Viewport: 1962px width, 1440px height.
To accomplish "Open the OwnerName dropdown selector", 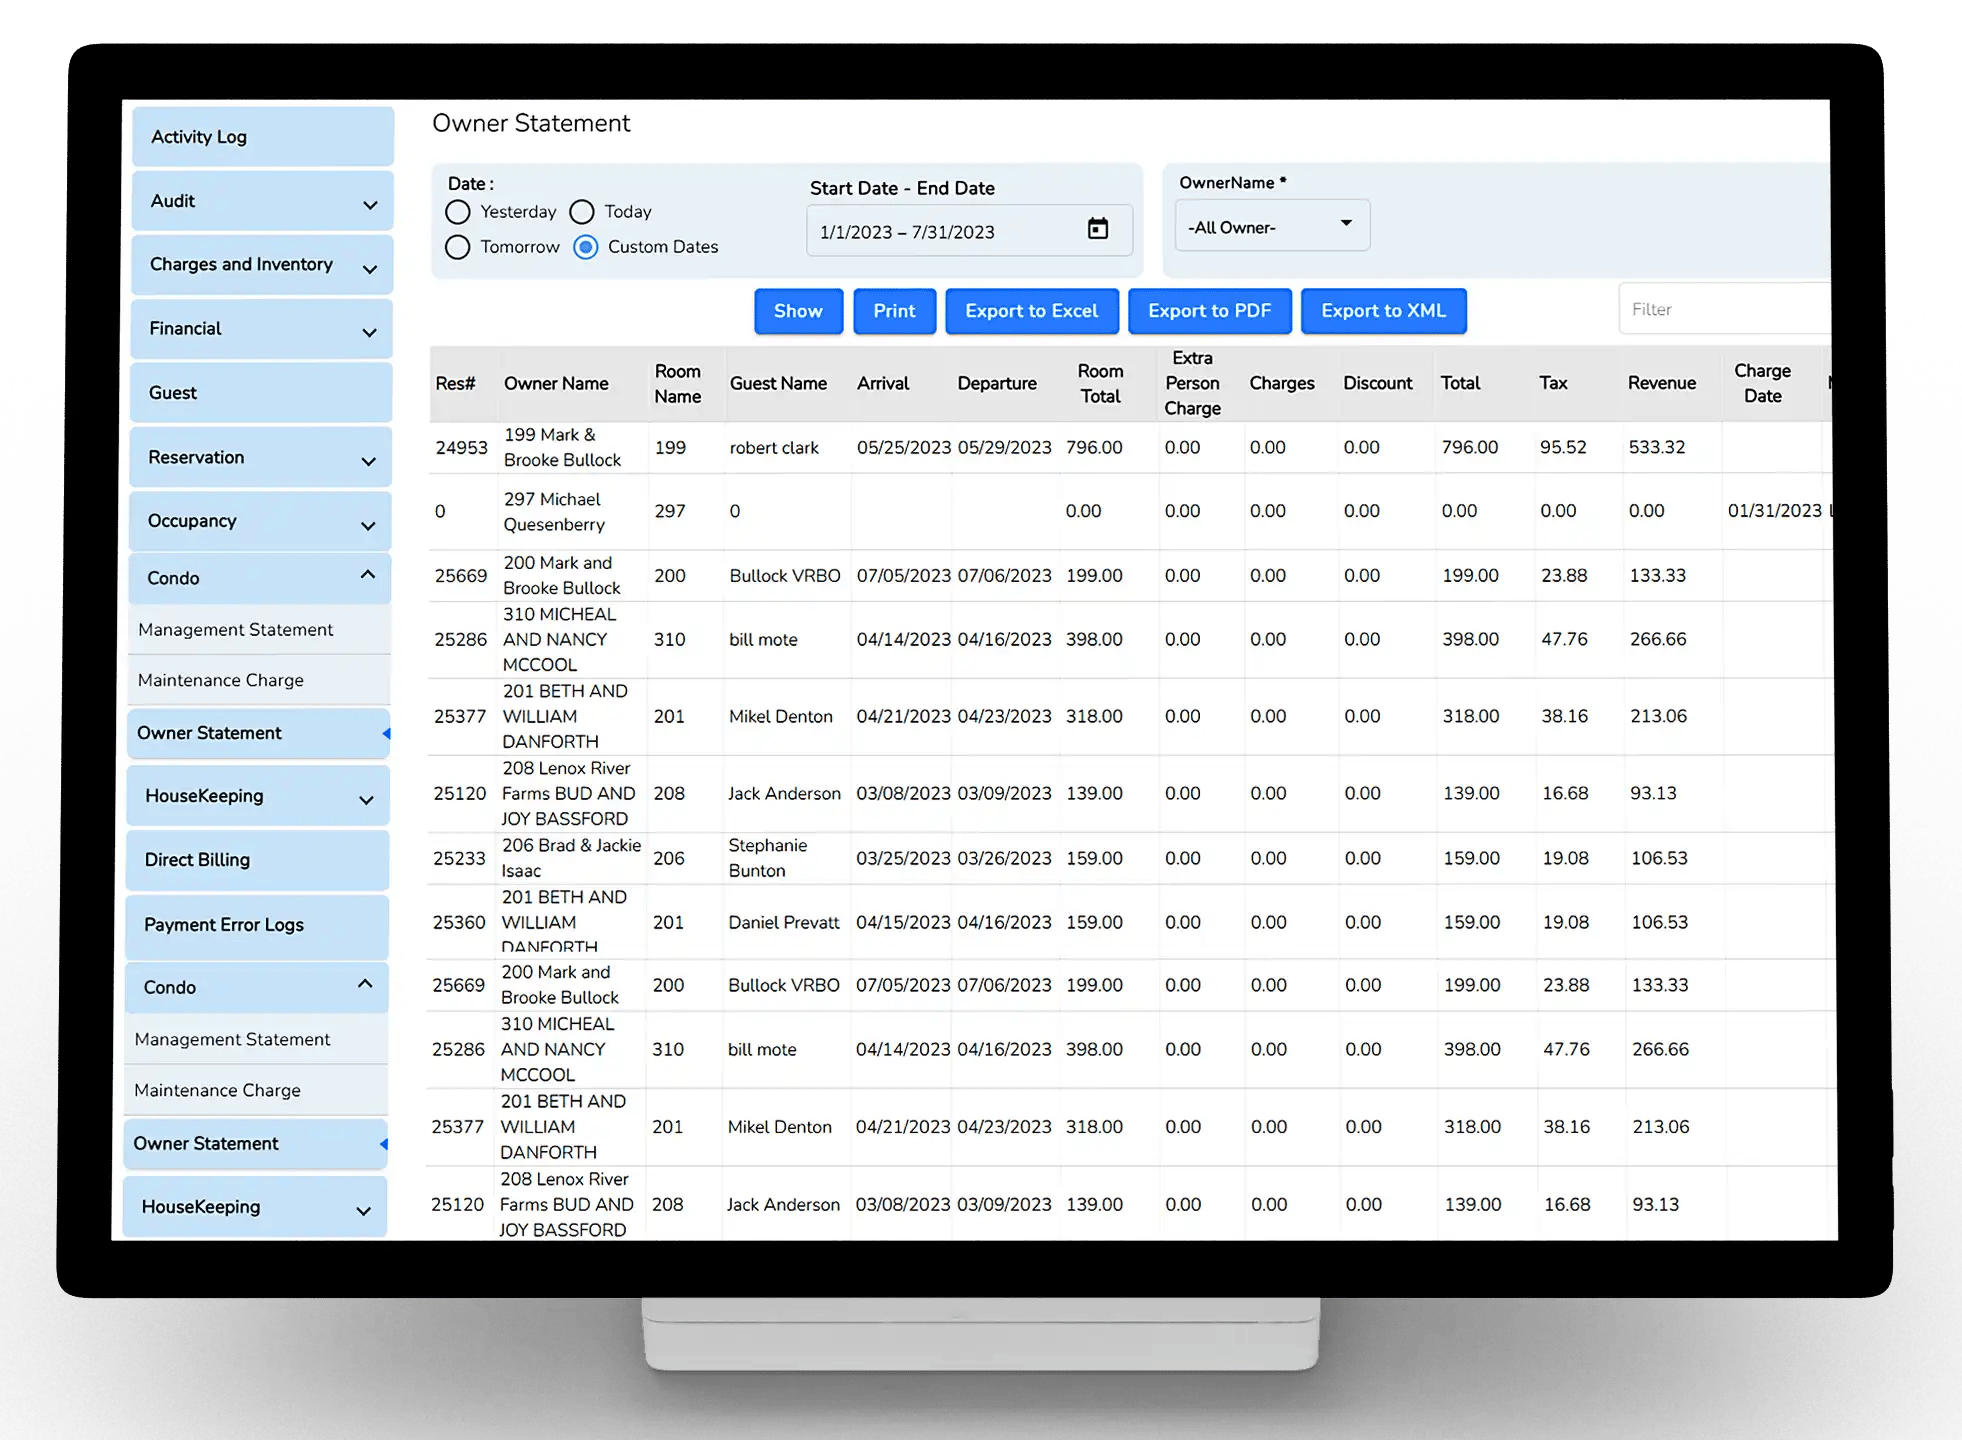I will [1264, 227].
